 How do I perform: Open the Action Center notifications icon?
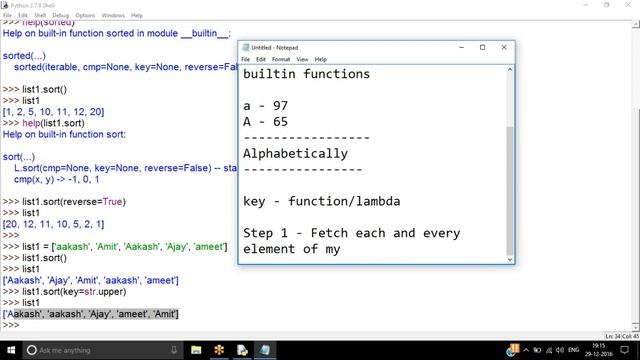624,350
